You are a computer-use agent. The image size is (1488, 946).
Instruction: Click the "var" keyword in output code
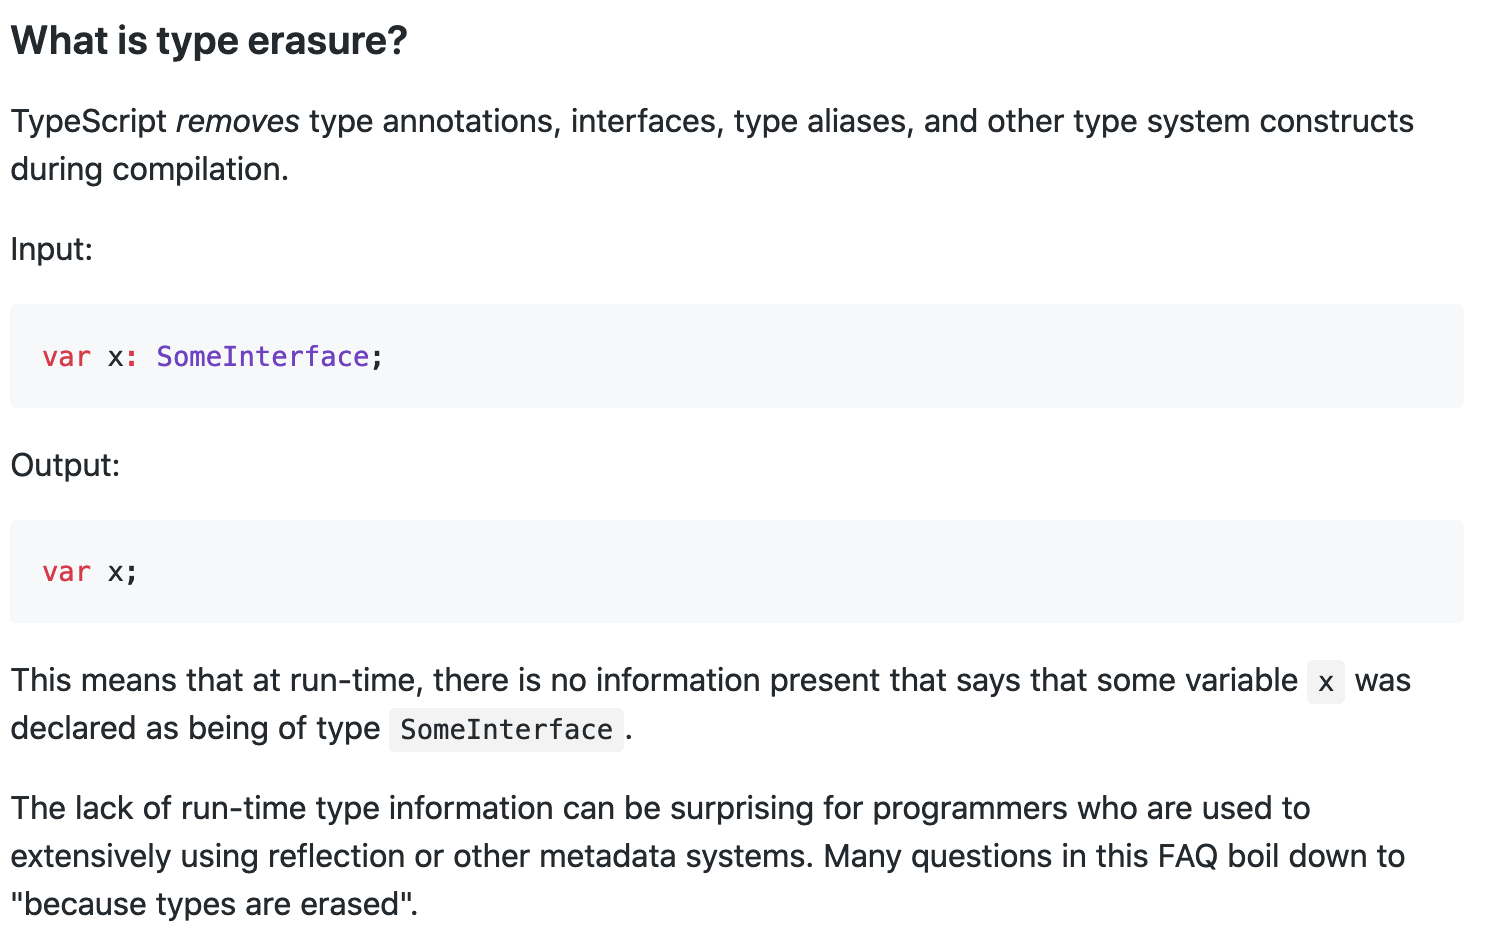66,572
